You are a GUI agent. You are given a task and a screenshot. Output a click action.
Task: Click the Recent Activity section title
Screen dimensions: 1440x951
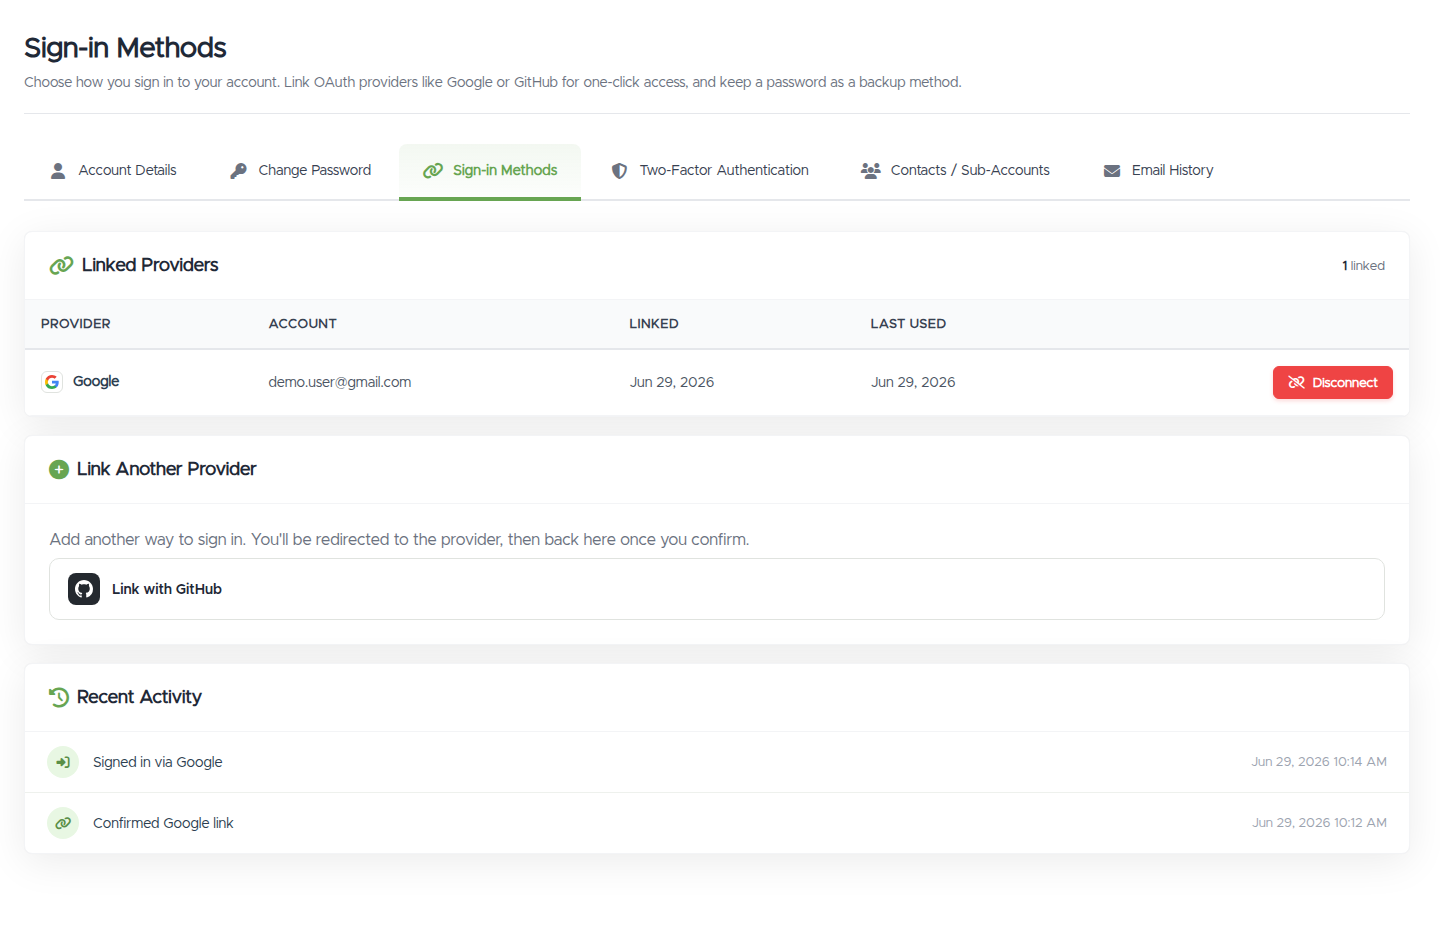click(x=139, y=697)
